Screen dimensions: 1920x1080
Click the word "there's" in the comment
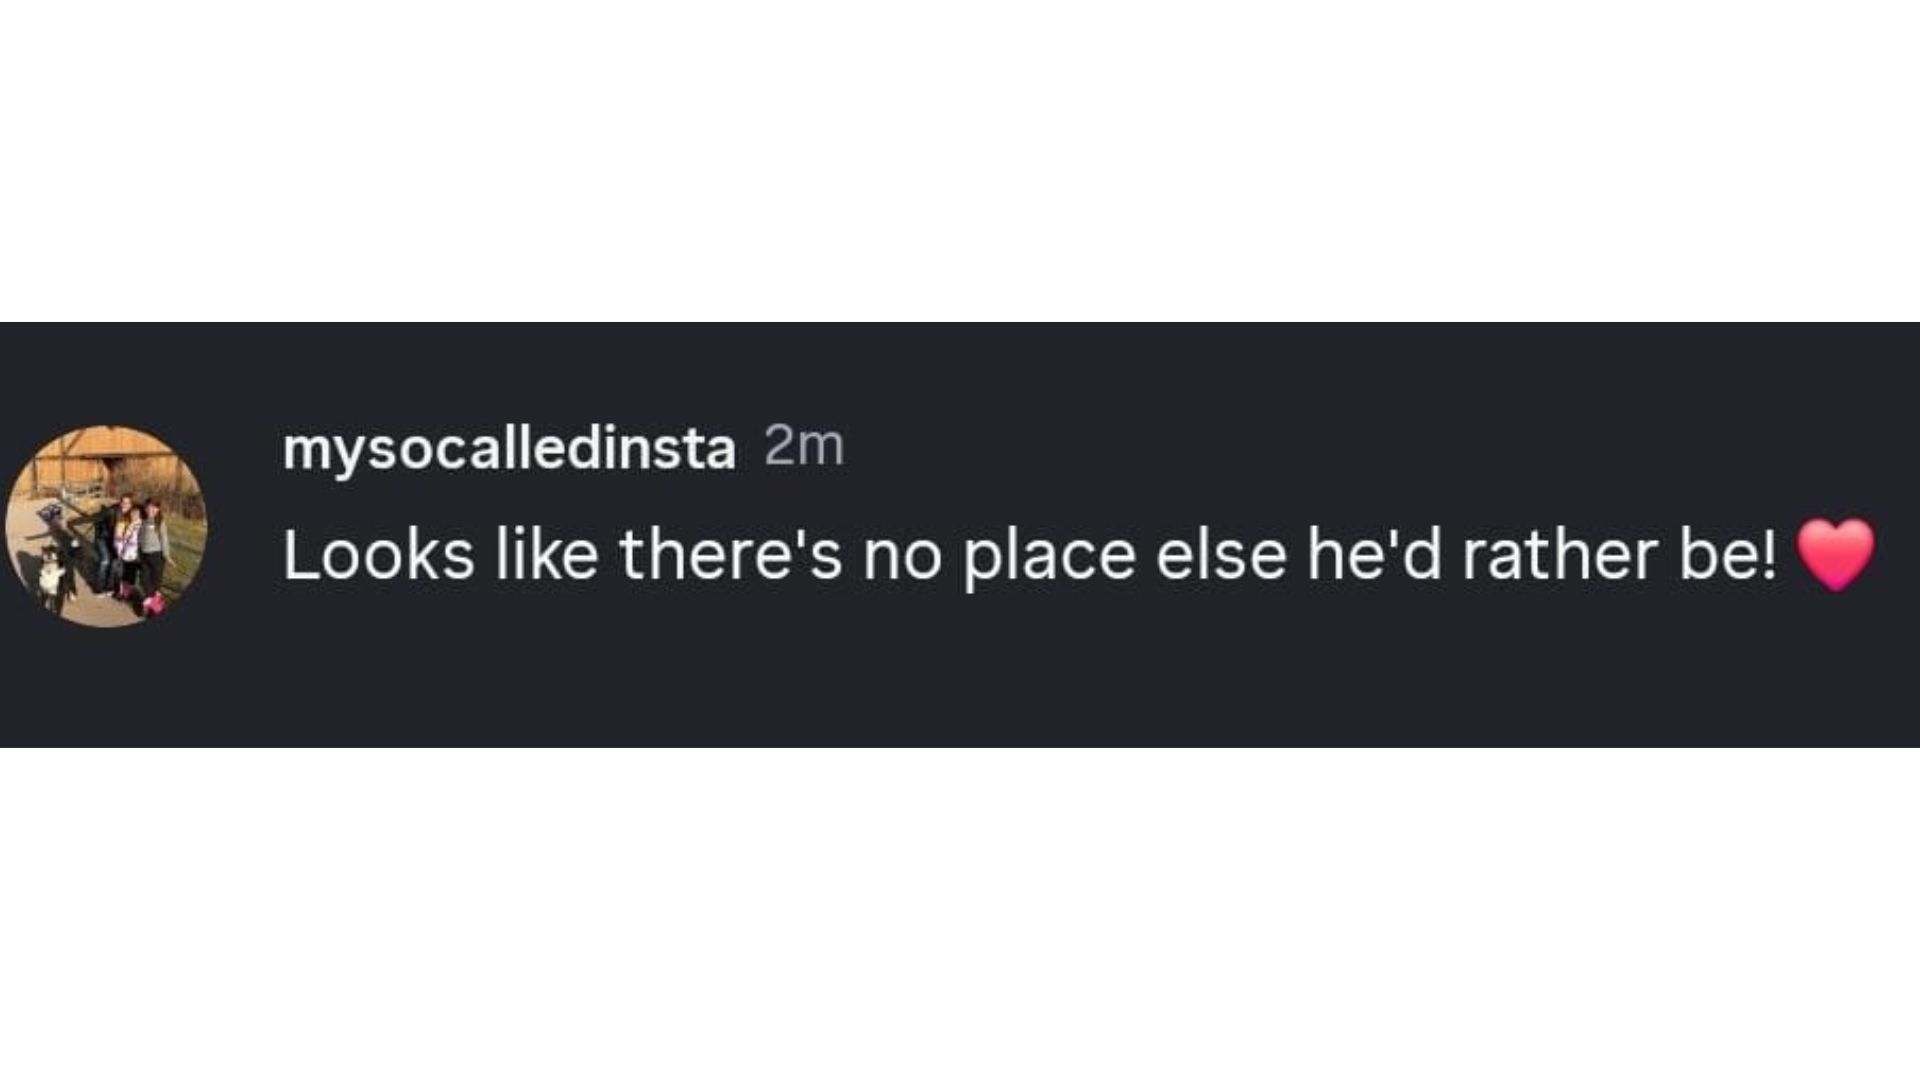730,555
